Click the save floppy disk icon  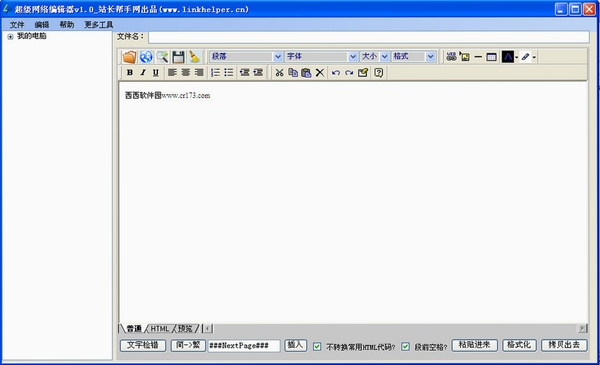coord(178,57)
